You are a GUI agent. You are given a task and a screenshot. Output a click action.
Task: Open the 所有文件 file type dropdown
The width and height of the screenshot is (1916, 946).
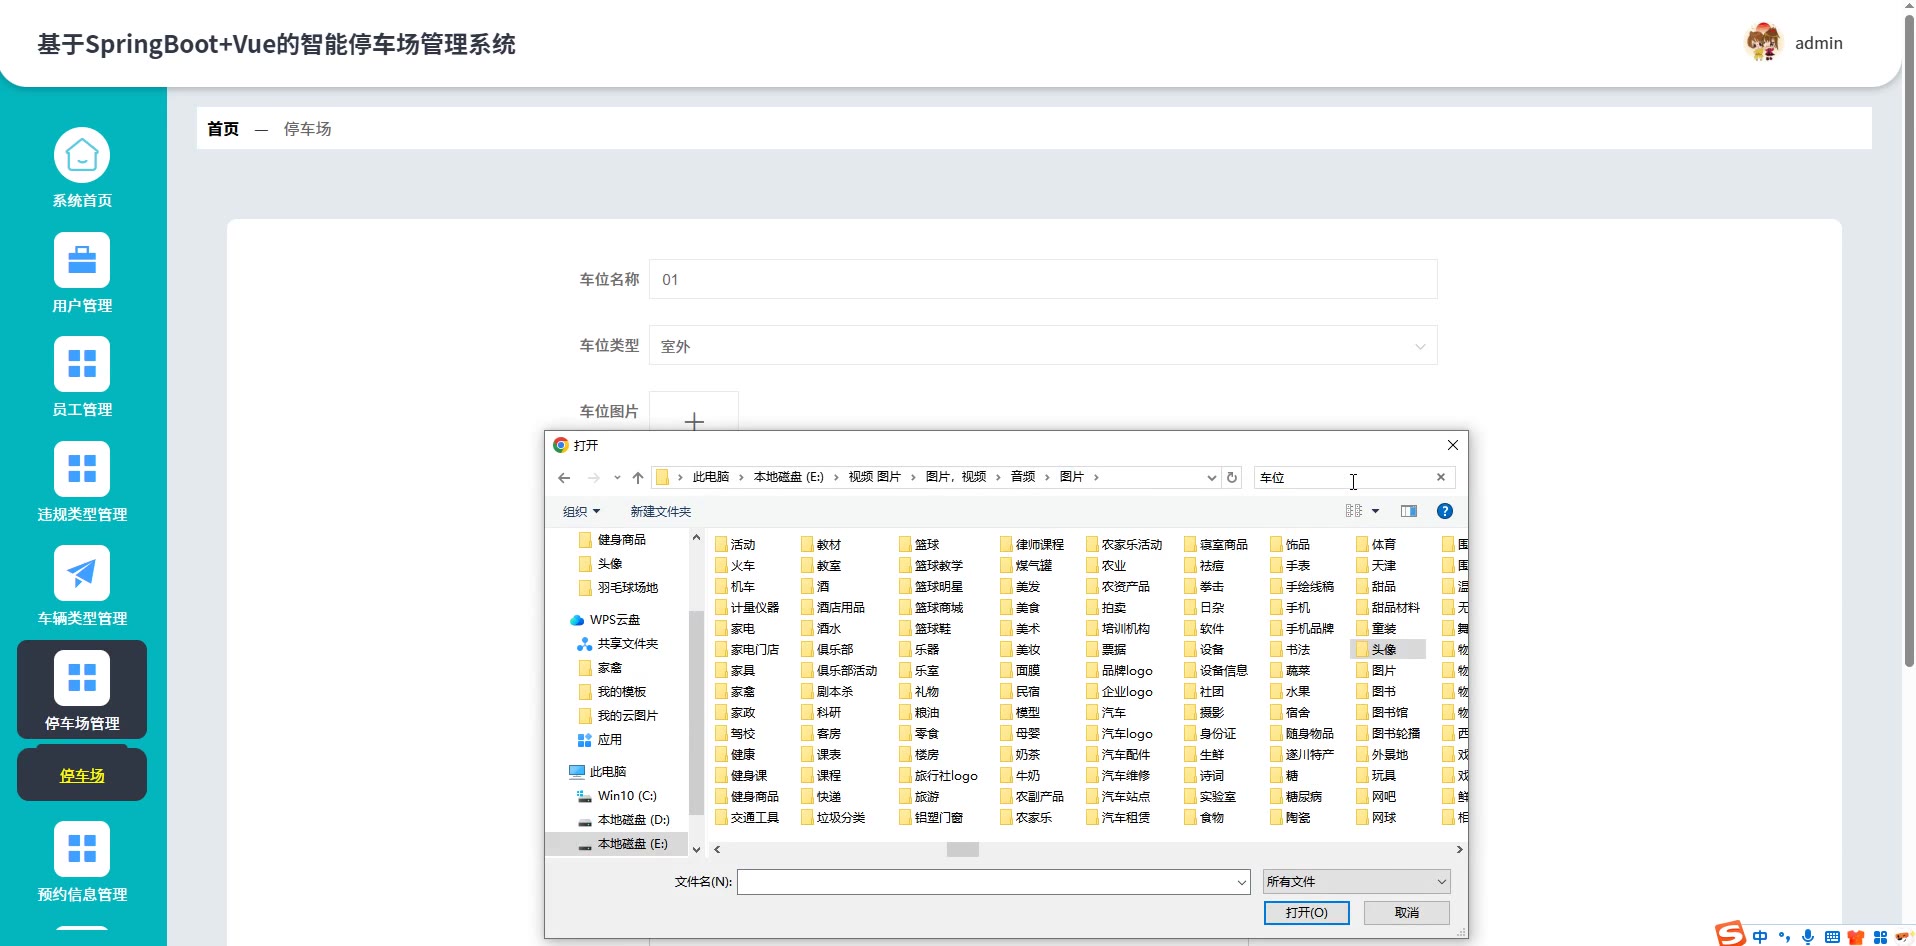(1356, 881)
